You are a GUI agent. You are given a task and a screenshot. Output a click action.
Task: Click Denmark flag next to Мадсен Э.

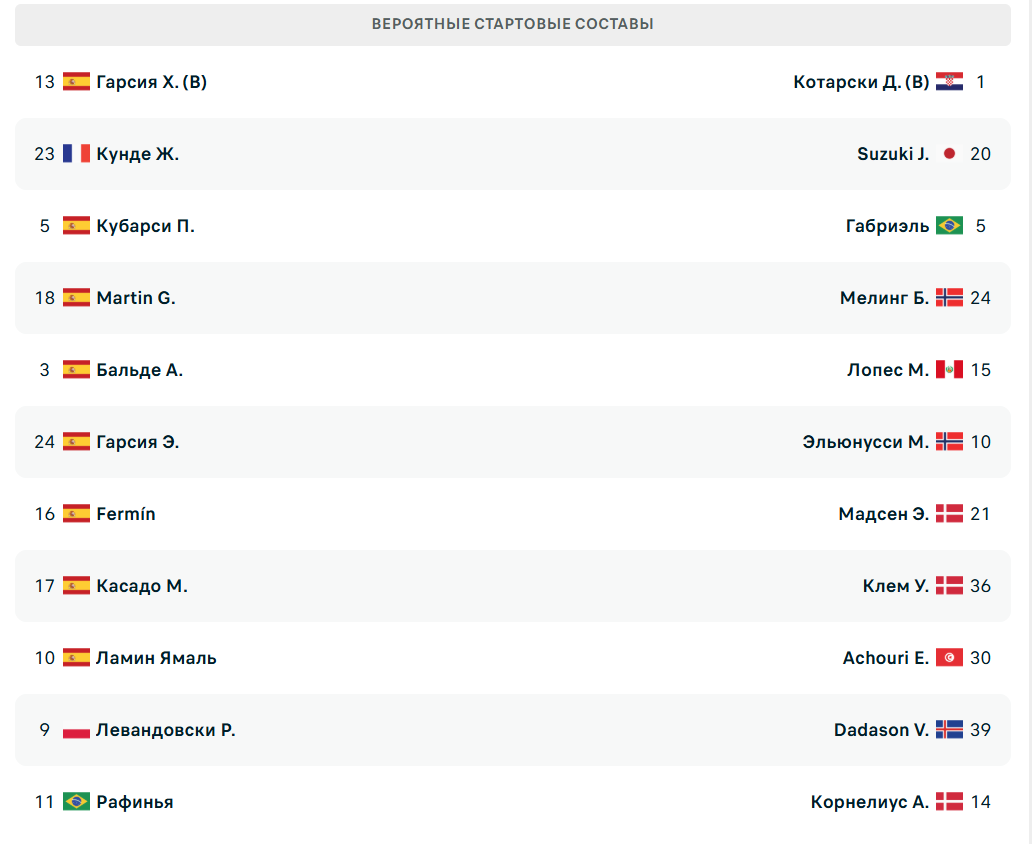pos(949,514)
